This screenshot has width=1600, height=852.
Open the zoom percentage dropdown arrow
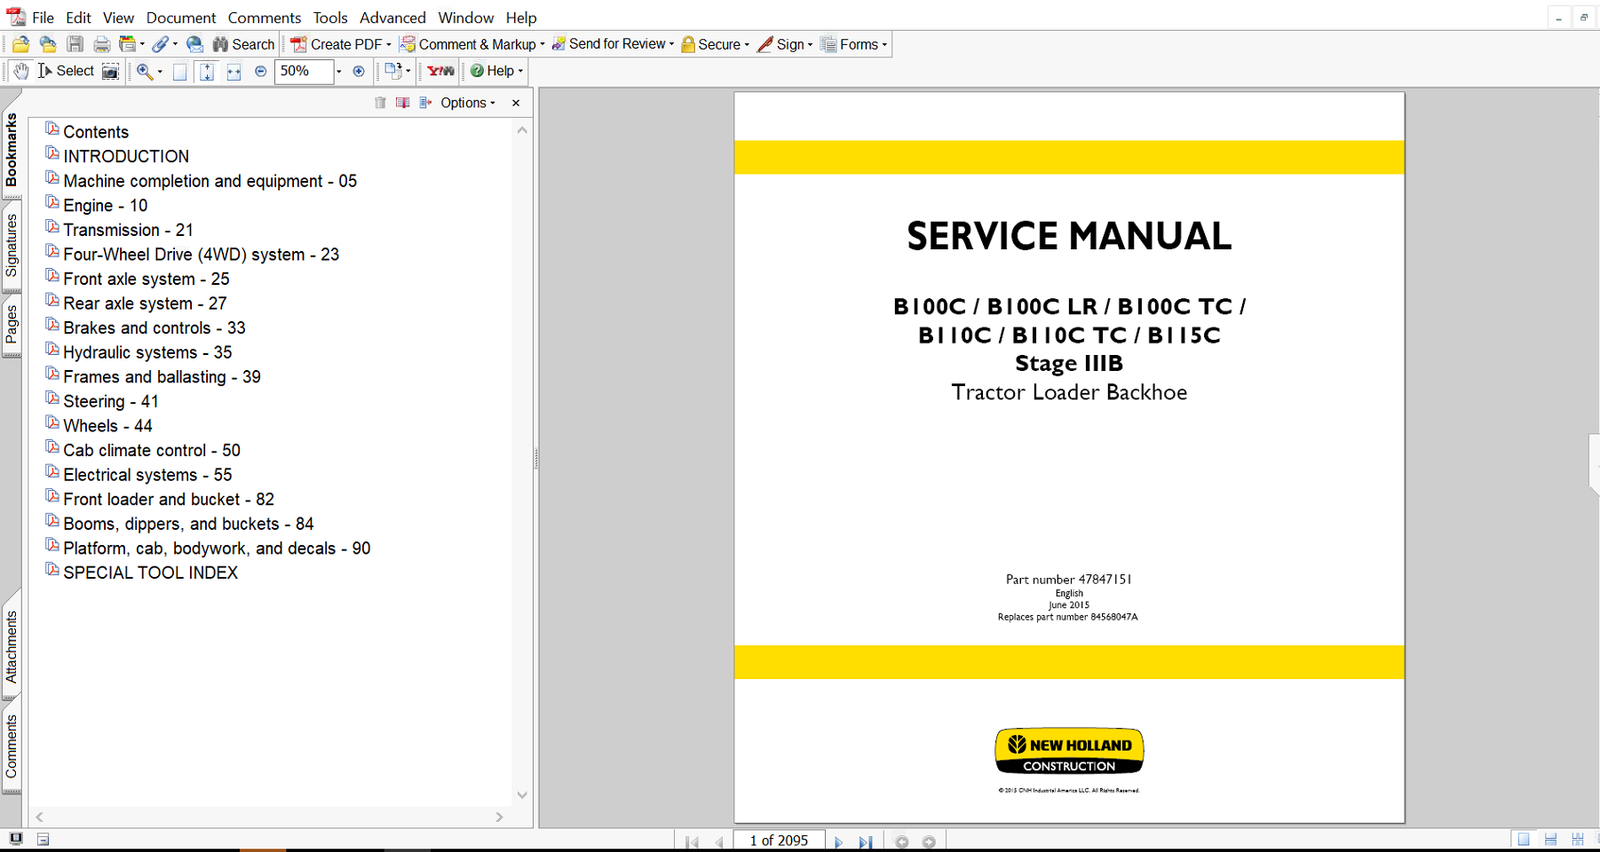coord(339,71)
